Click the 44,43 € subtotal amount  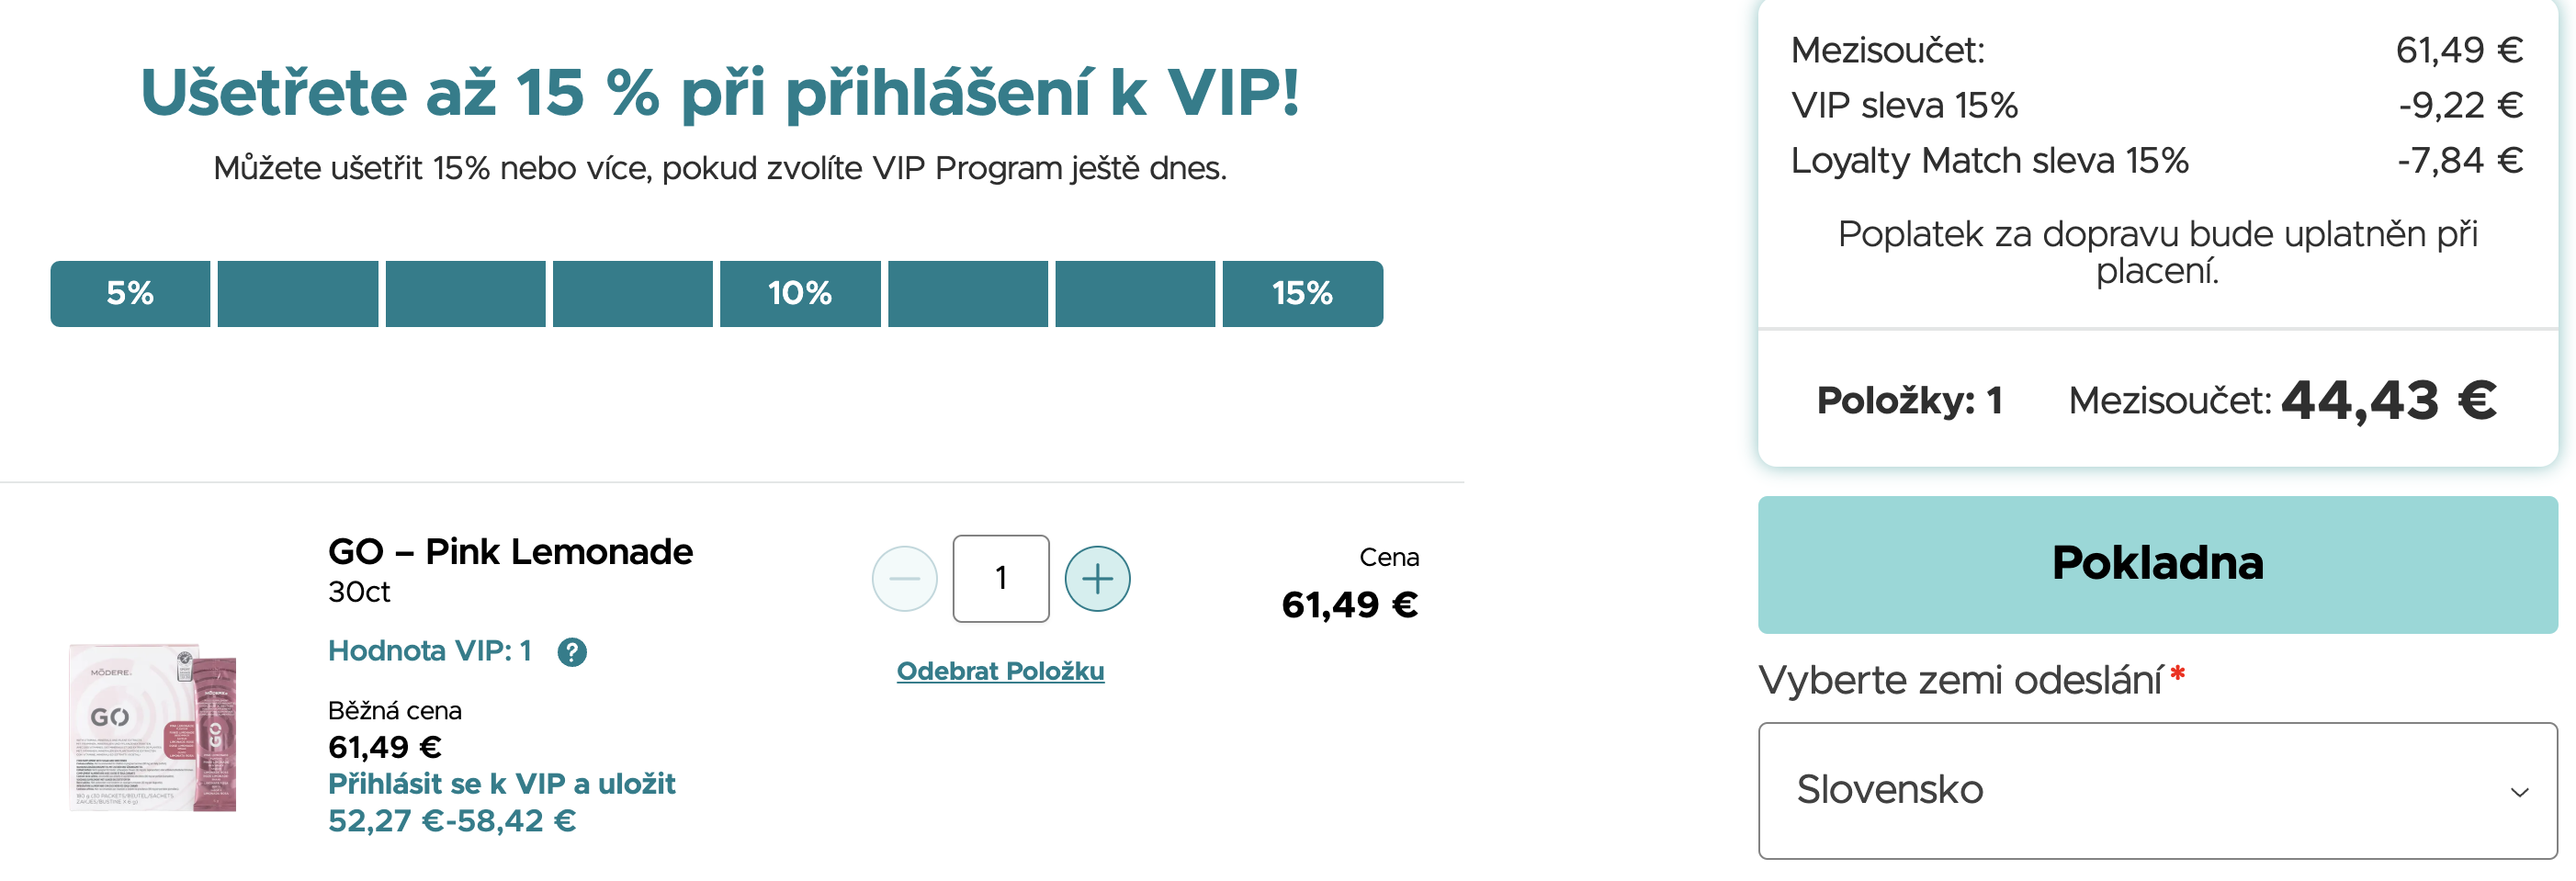click(2388, 400)
